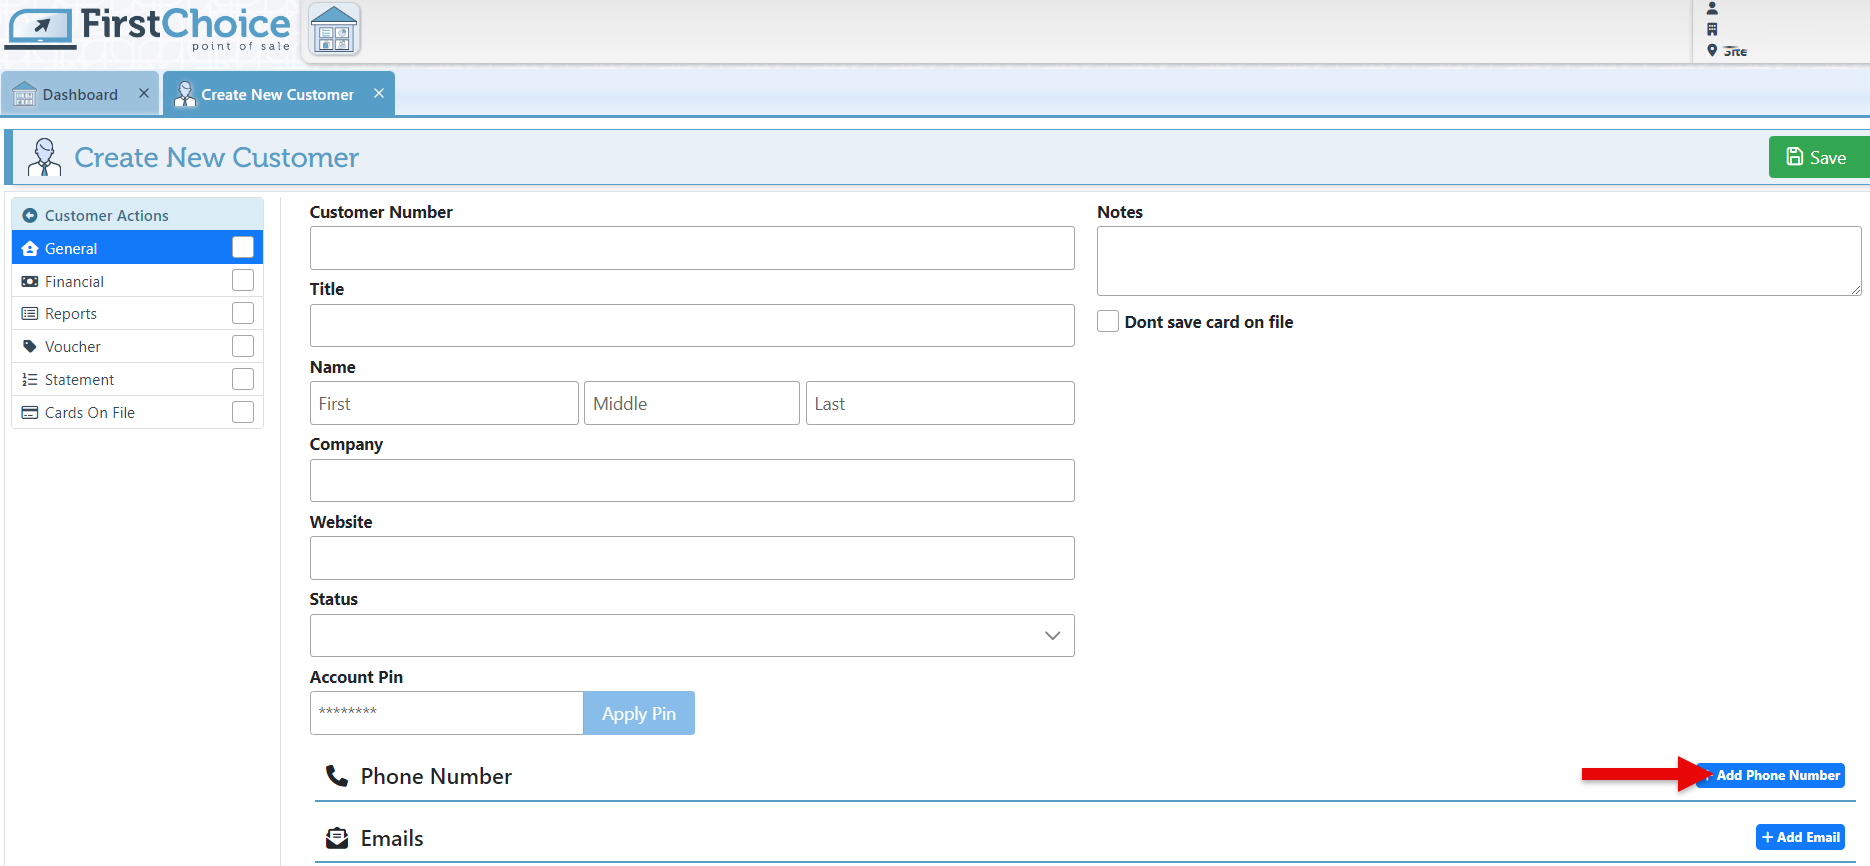Screen dimensions: 1870x866
Task: Check the Dont save card on file box
Action: pos(1108,321)
